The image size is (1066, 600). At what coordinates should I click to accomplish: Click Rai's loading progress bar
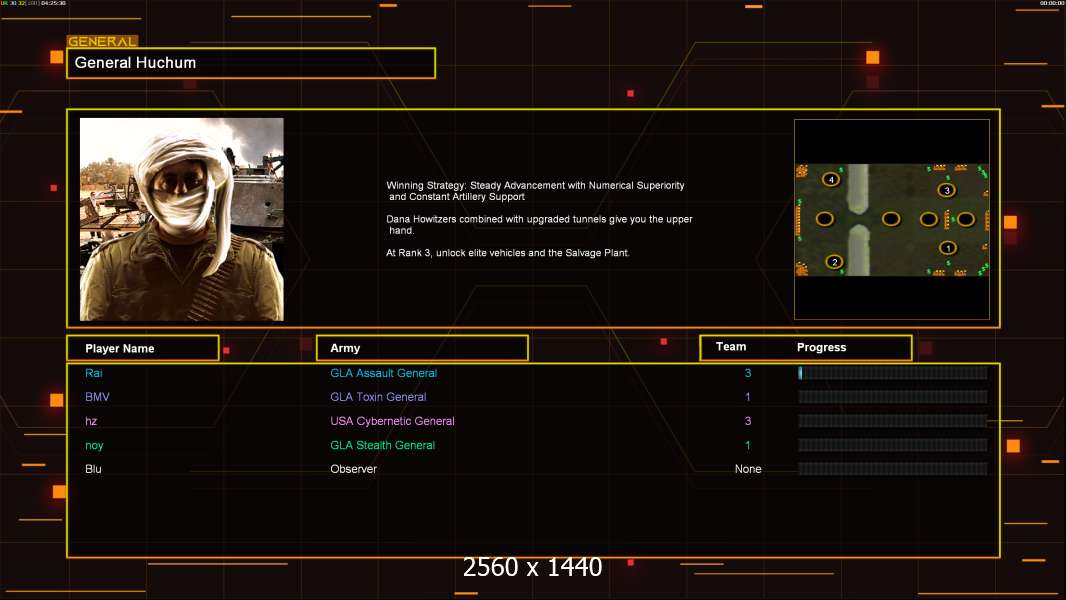[893, 373]
